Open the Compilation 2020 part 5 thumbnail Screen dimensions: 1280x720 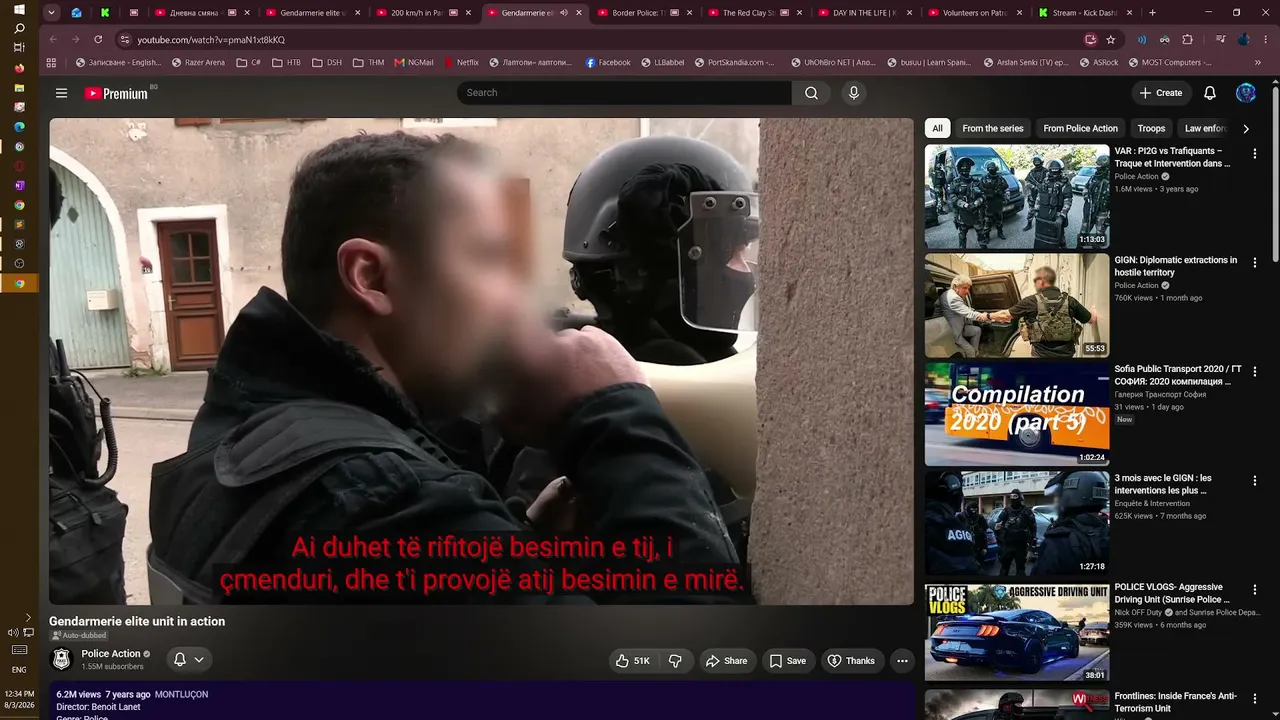pos(1017,414)
